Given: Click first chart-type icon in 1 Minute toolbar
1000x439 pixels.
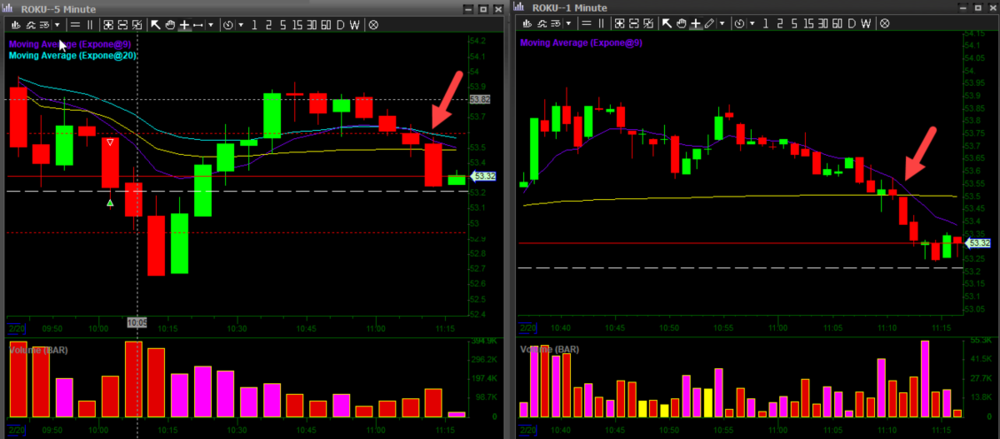Looking at the screenshot, I should (x=525, y=23).
